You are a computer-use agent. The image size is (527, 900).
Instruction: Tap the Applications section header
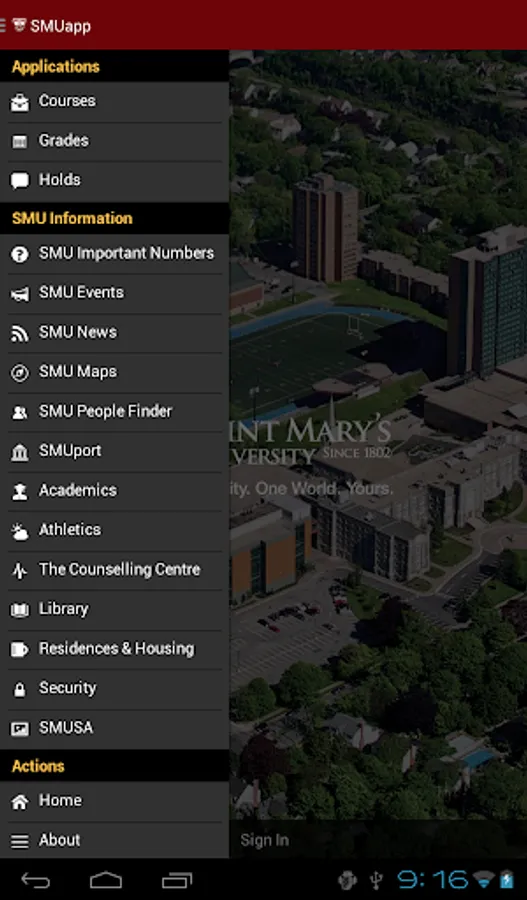click(x=114, y=67)
